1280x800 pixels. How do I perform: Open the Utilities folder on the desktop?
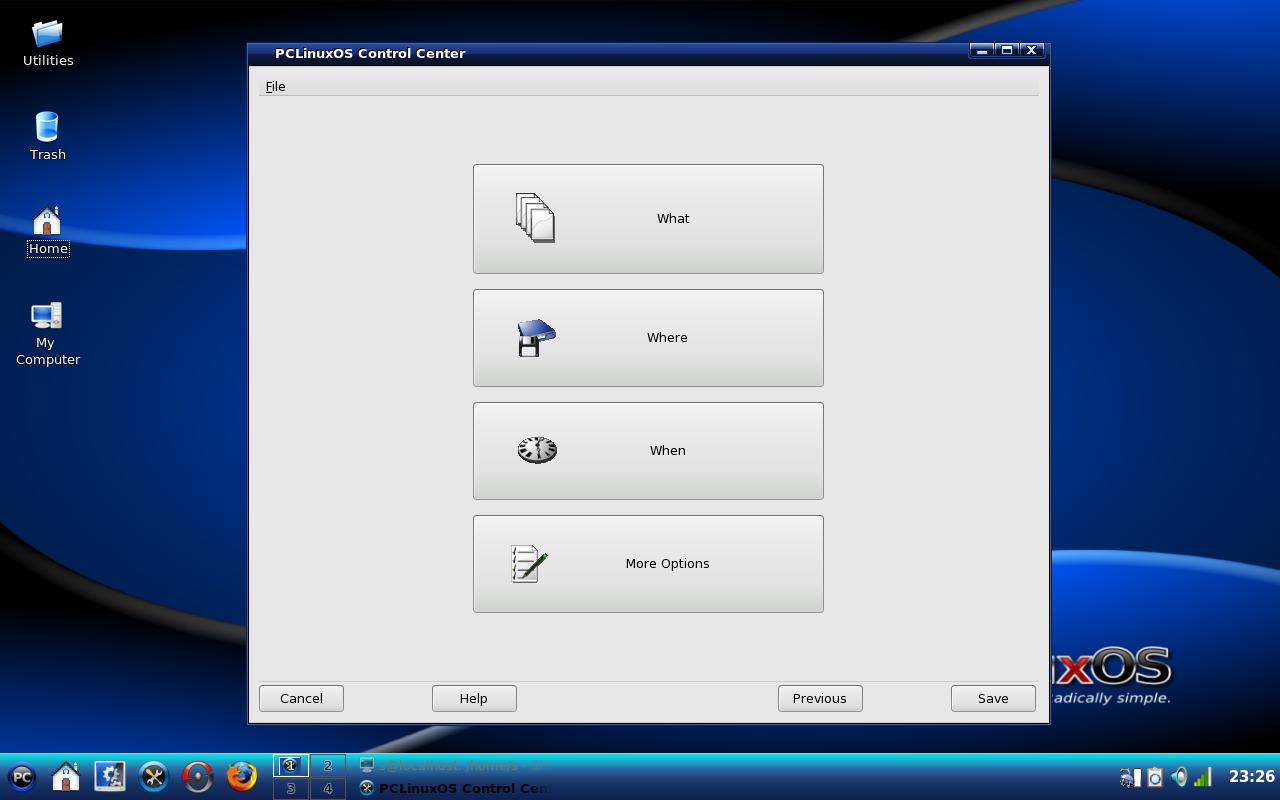point(48,43)
